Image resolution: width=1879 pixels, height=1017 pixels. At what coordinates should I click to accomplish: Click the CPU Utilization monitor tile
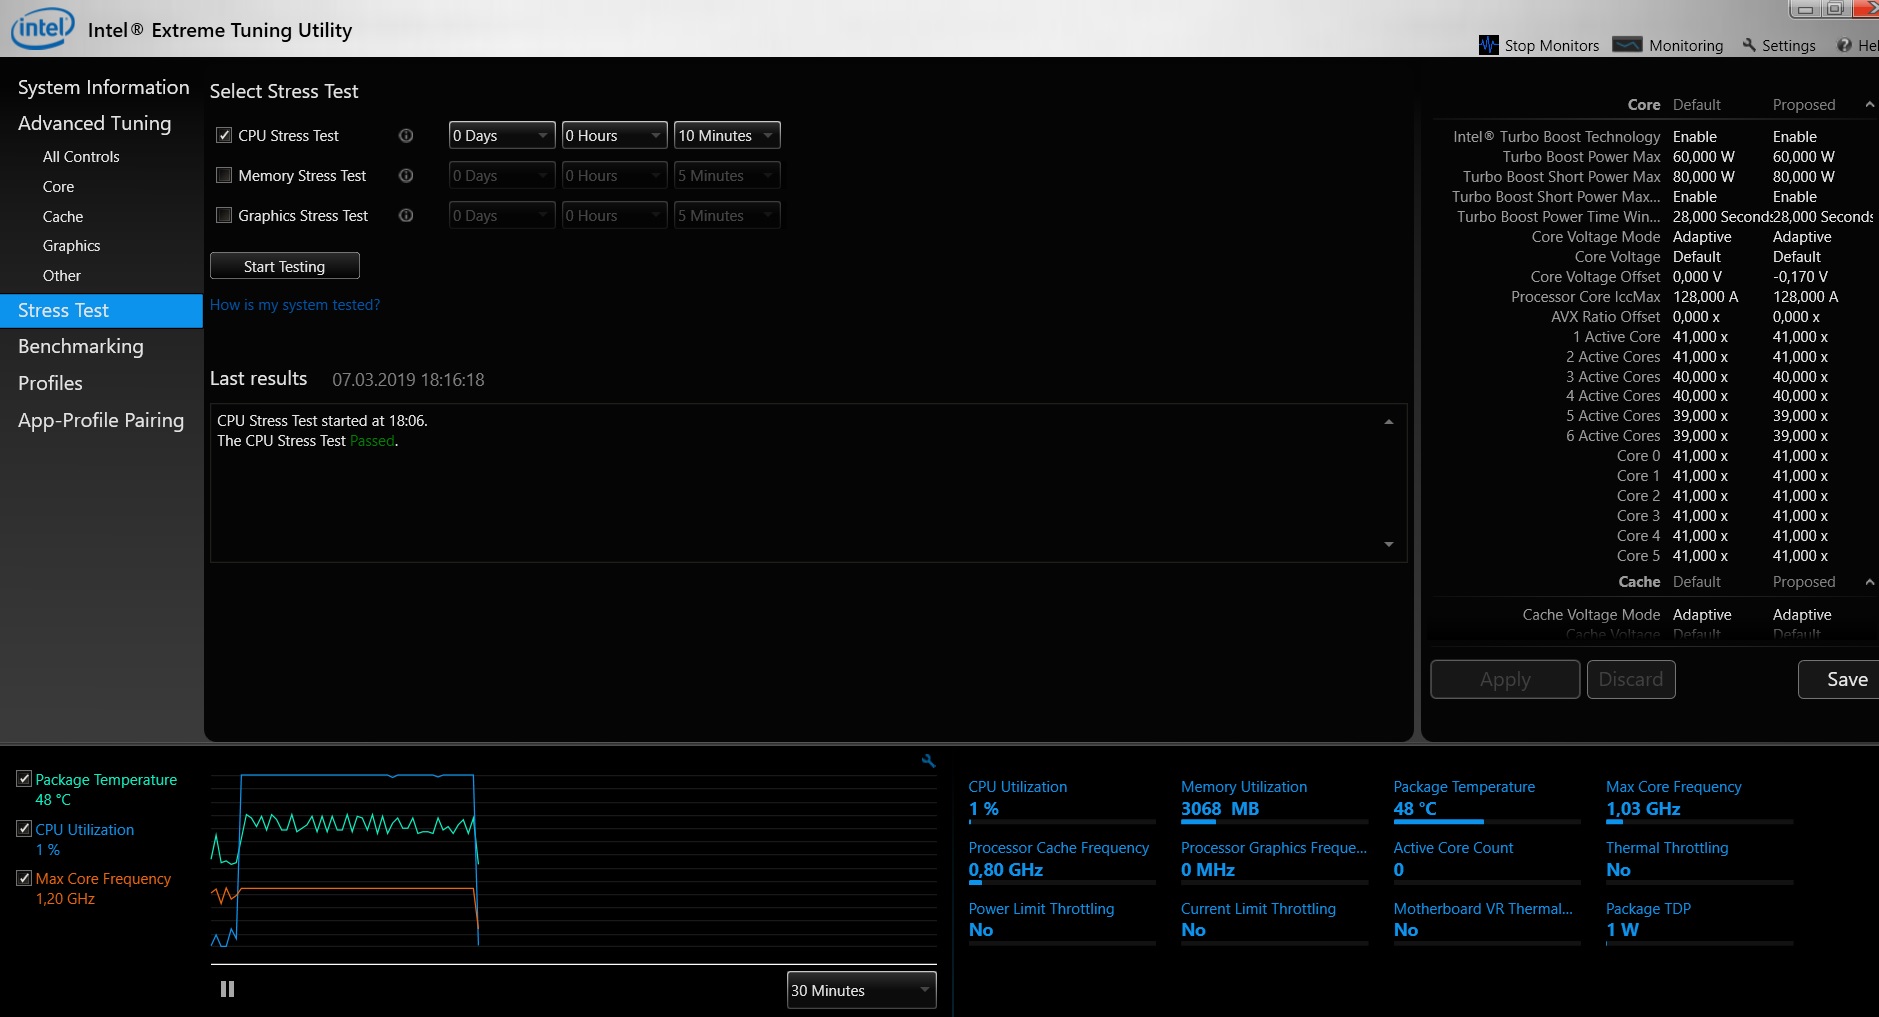click(x=1062, y=800)
